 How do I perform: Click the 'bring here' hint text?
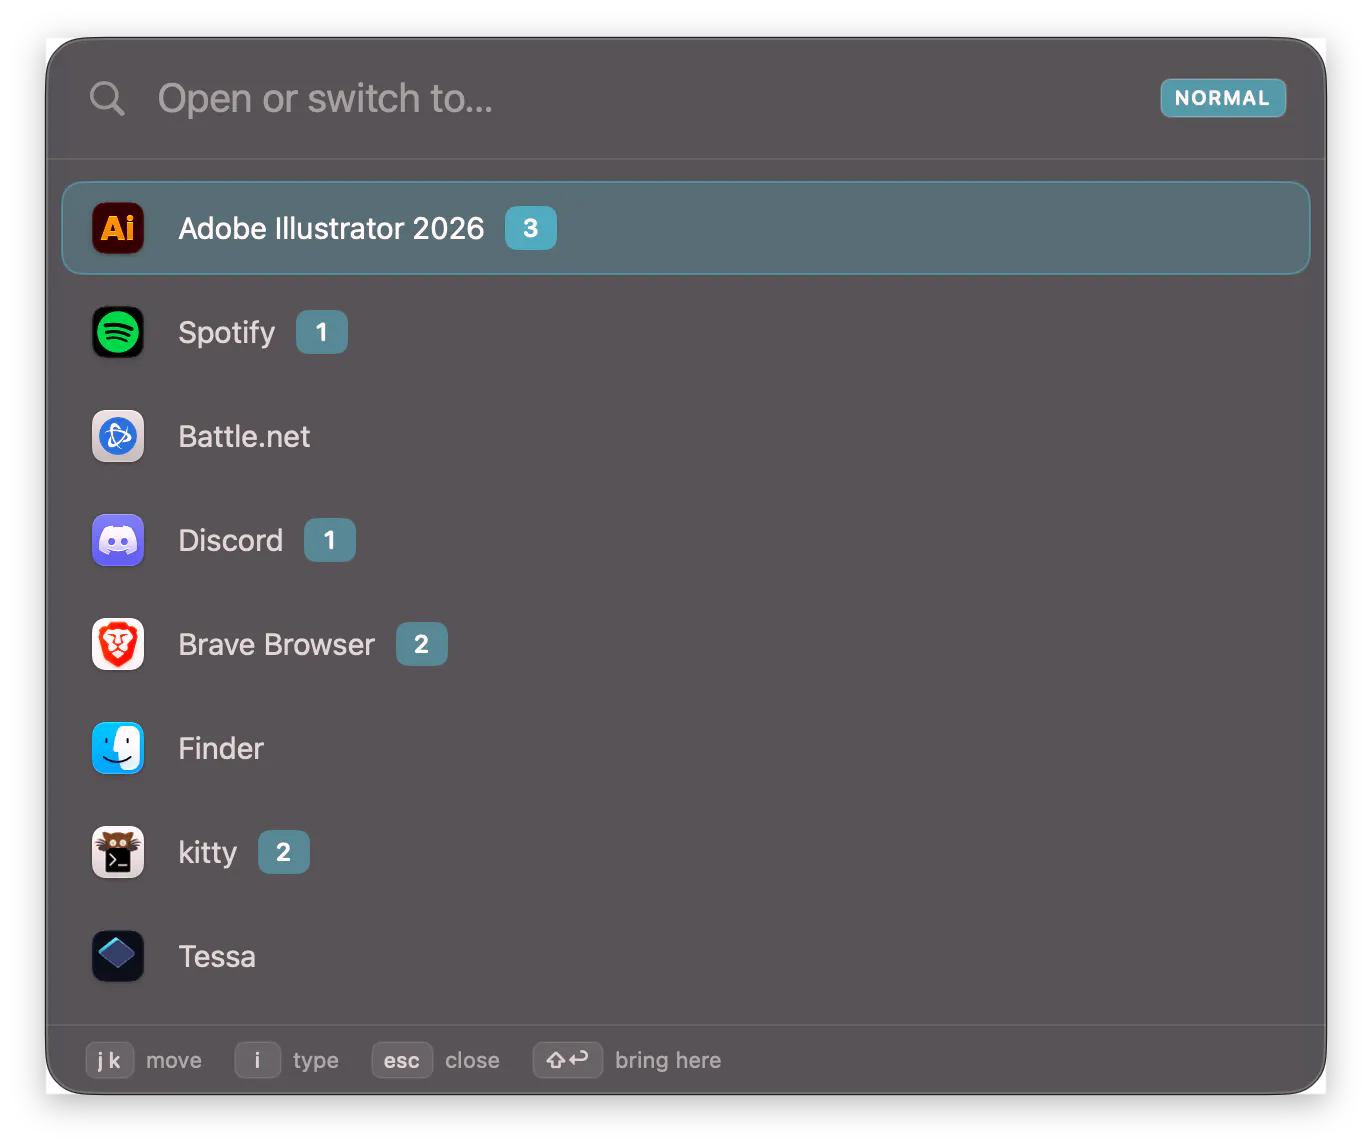pyautogui.click(x=668, y=1060)
